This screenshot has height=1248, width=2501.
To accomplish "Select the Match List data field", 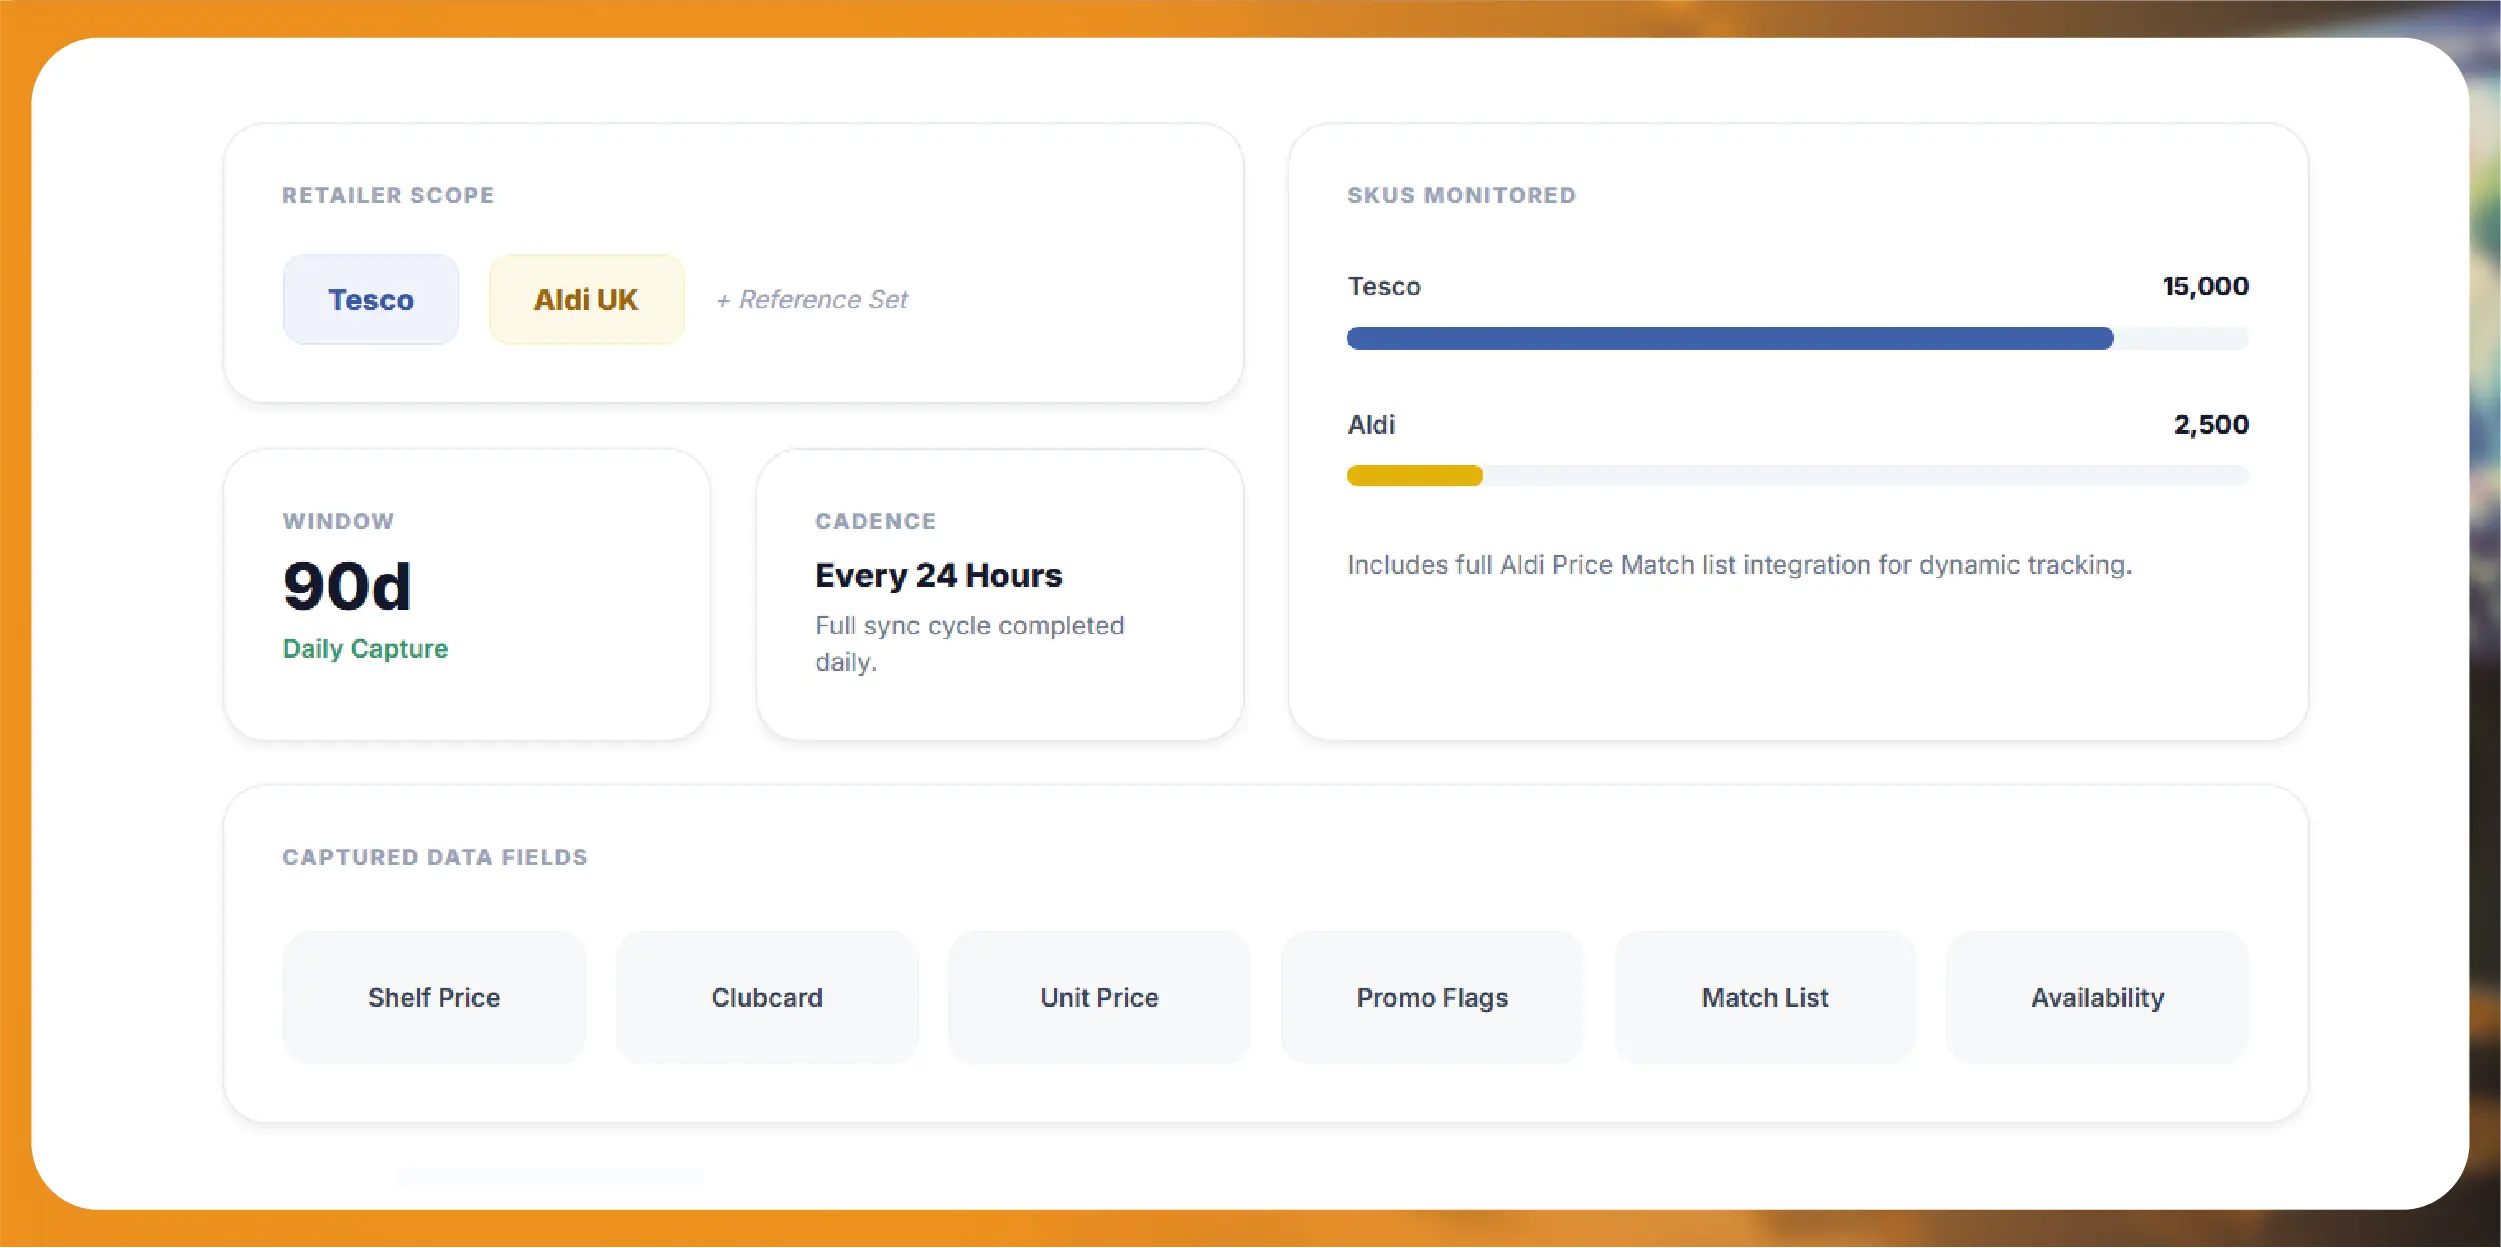I will pos(1765,997).
